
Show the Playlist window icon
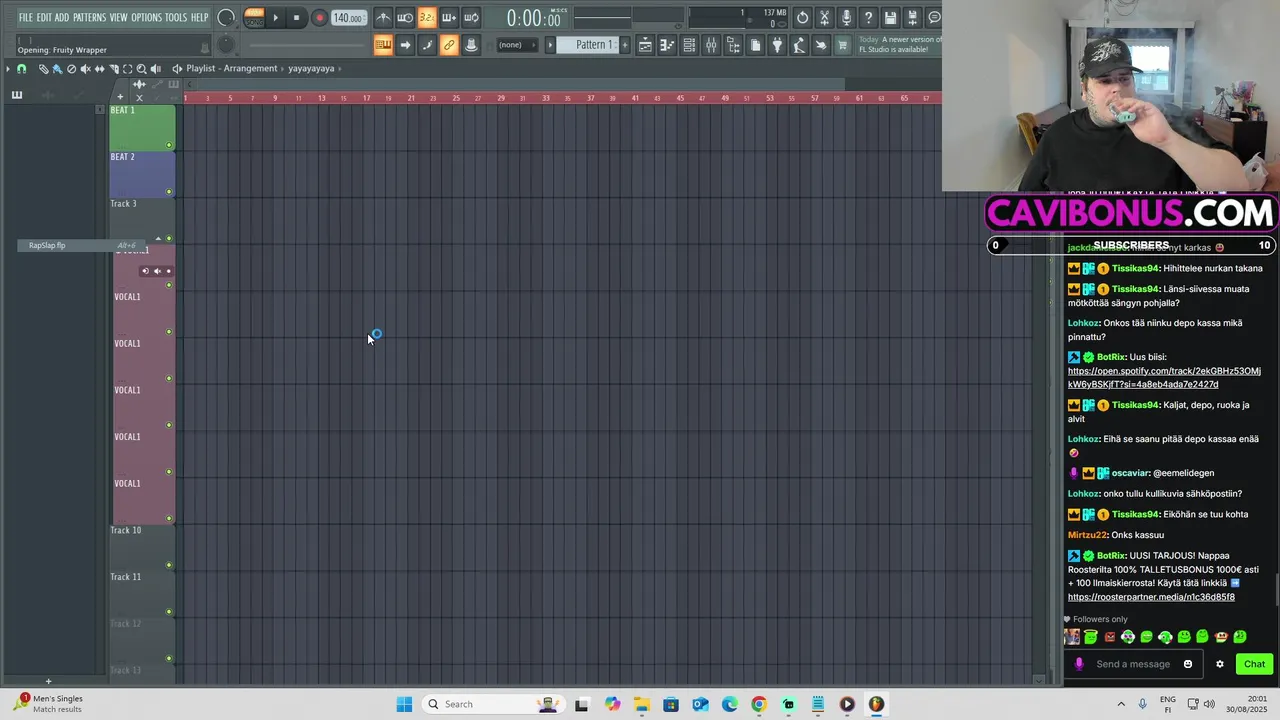[645, 45]
